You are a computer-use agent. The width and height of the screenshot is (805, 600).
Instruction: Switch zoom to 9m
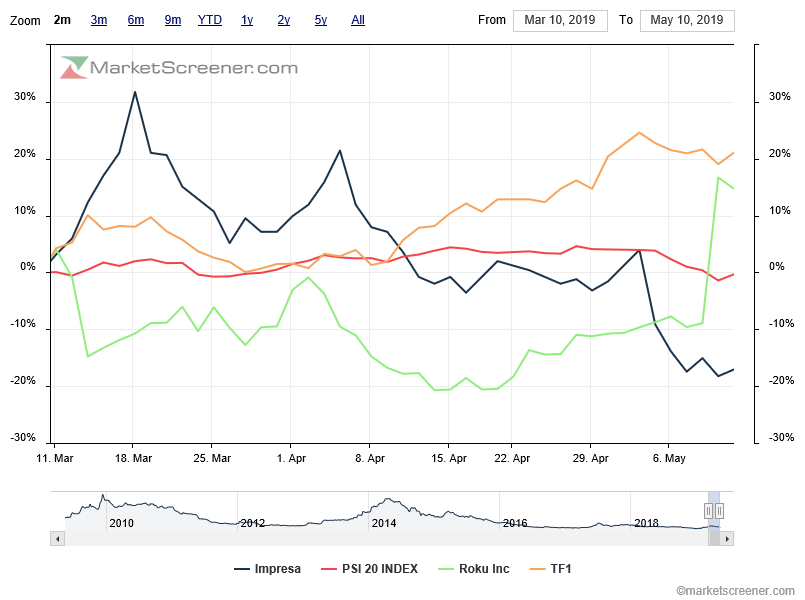coord(172,20)
